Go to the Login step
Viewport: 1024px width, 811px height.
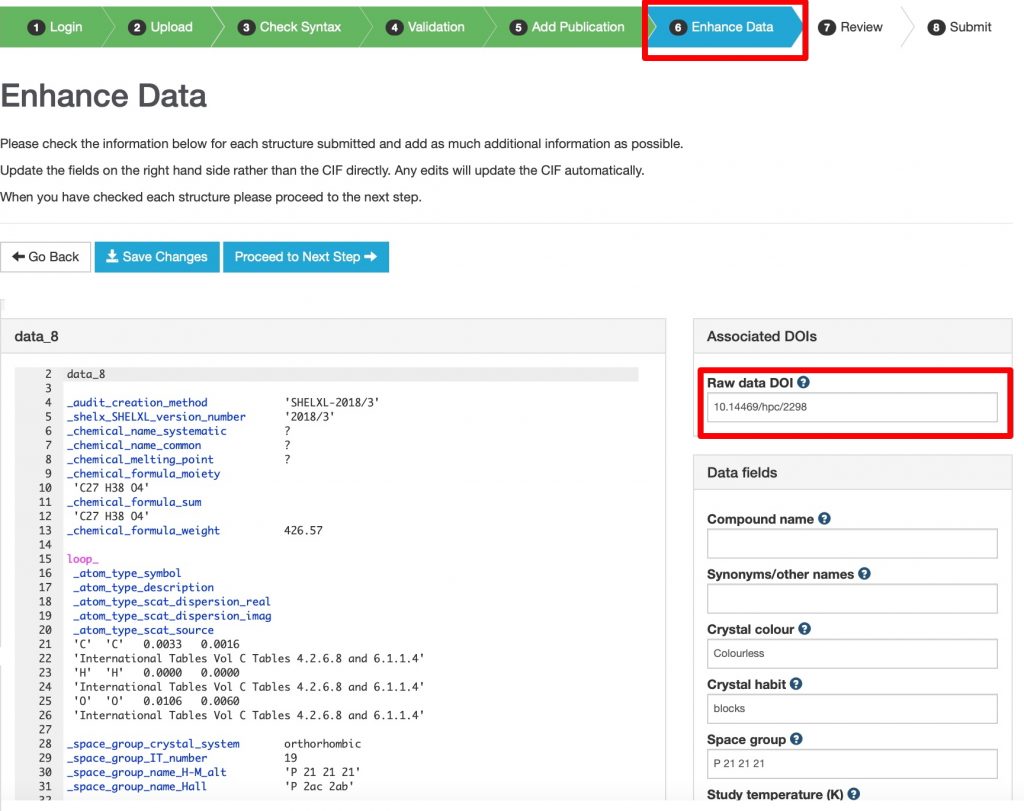coord(55,27)
